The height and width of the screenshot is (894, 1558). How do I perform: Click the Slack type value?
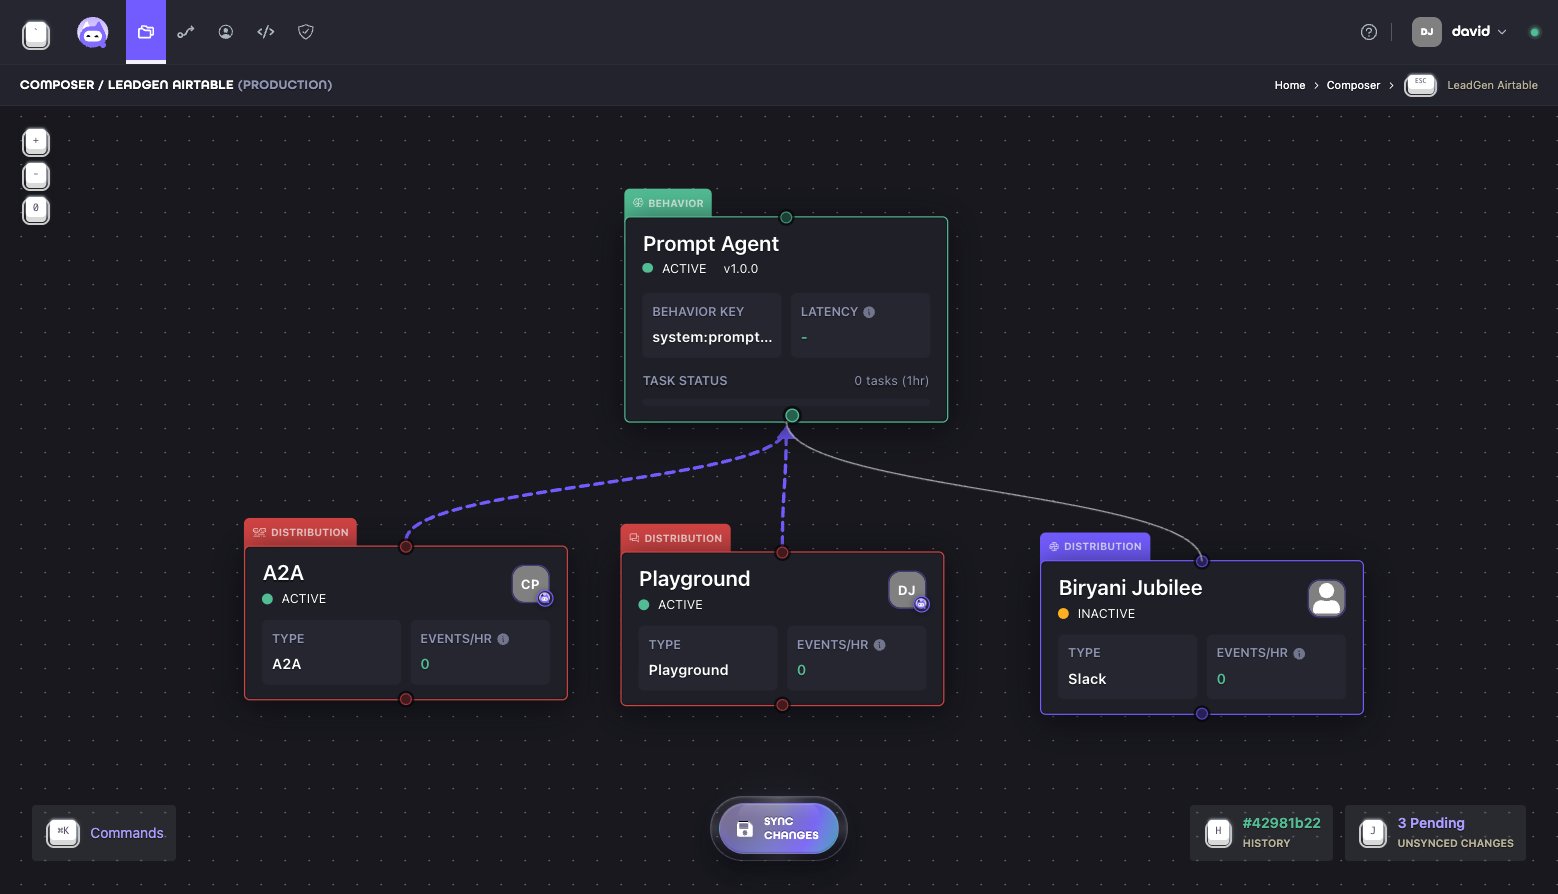(1087, 679)
